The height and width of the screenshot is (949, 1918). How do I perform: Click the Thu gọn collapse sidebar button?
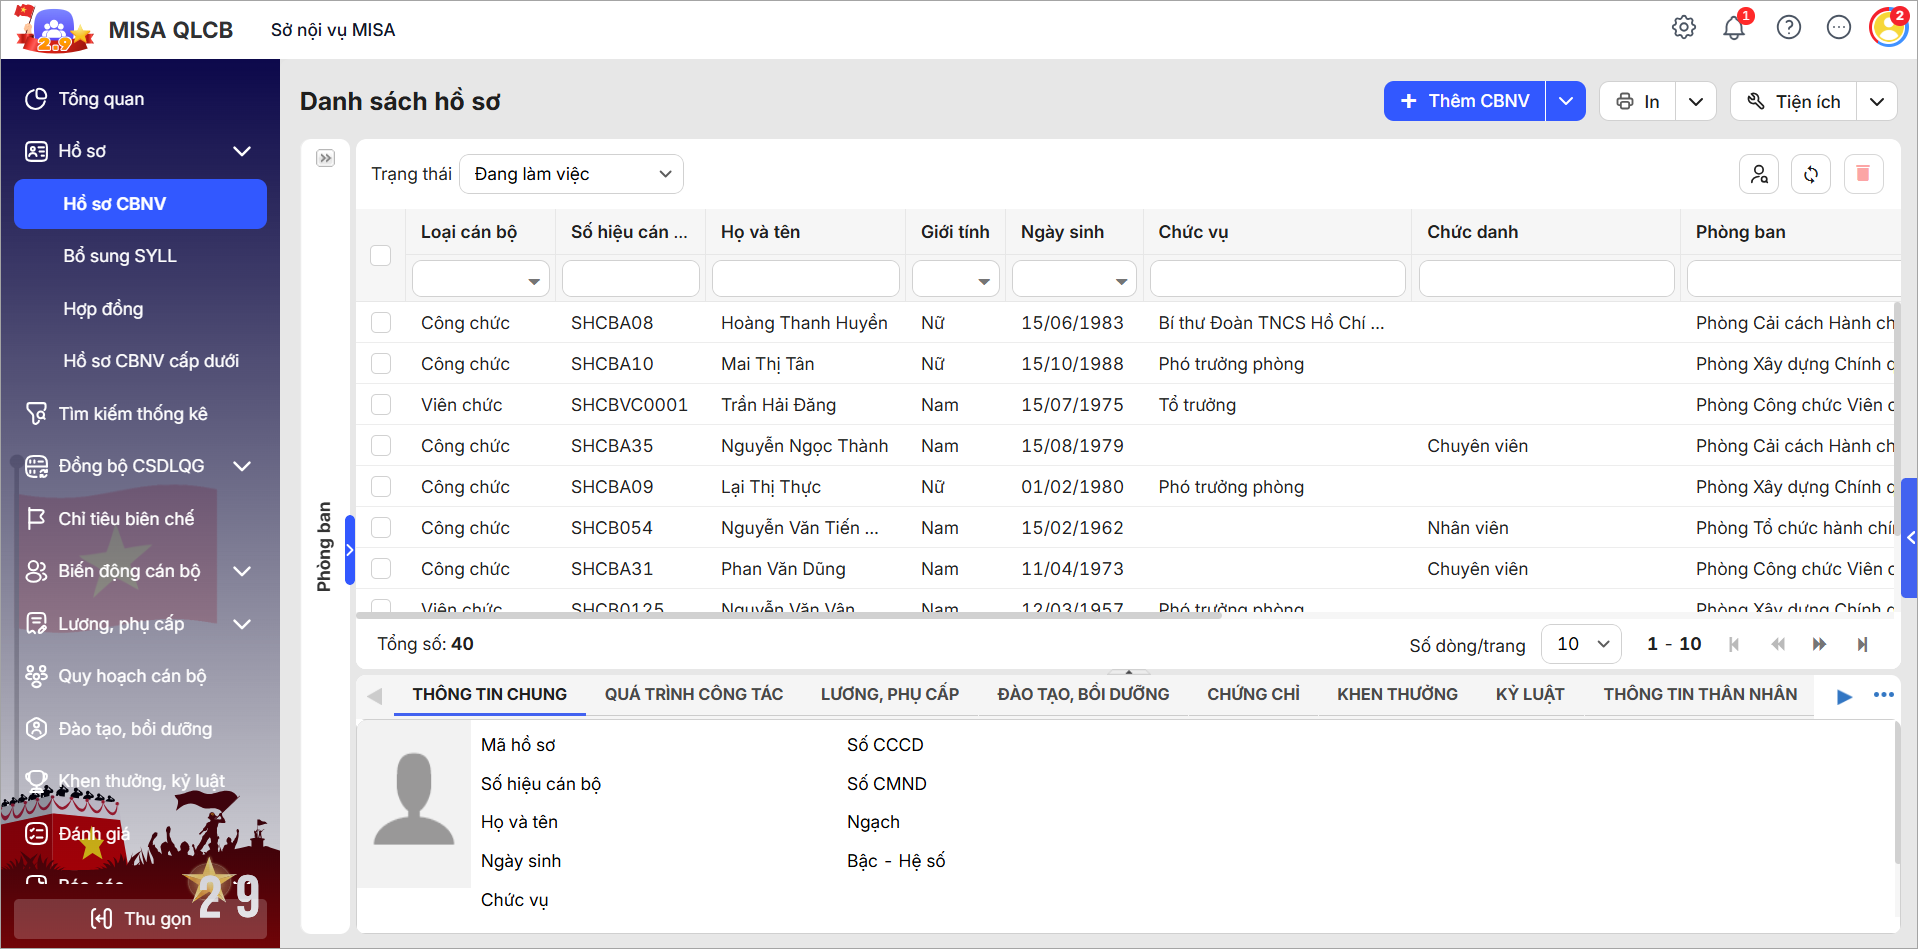140,918
